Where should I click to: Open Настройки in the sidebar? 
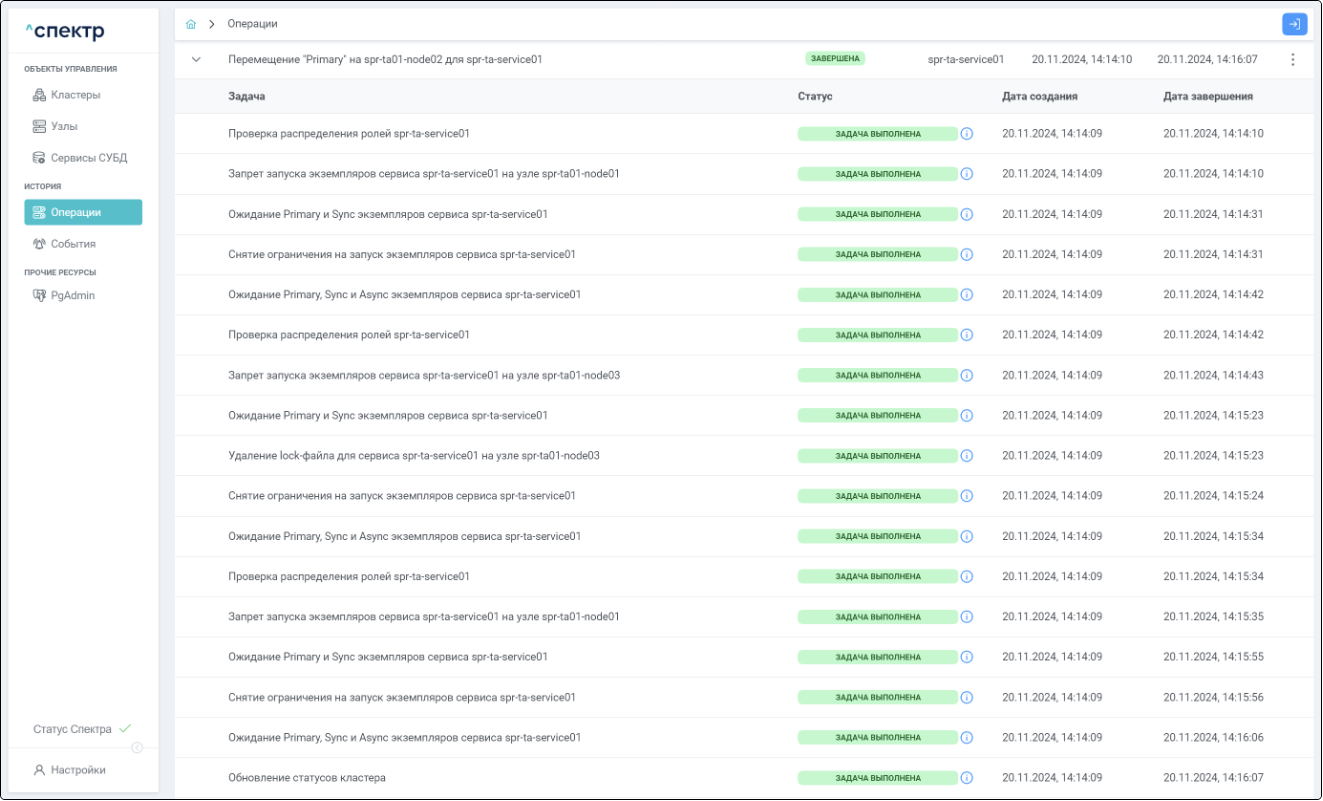(77, 770)
